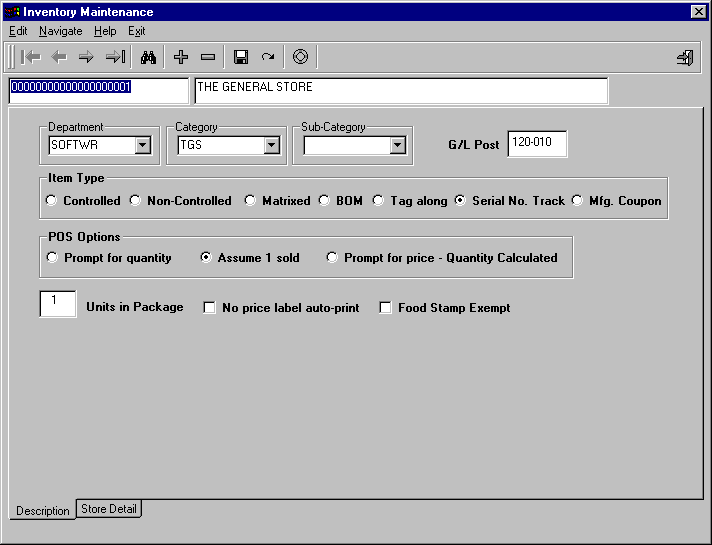Go to previous record left arrow

coord(59,57)
